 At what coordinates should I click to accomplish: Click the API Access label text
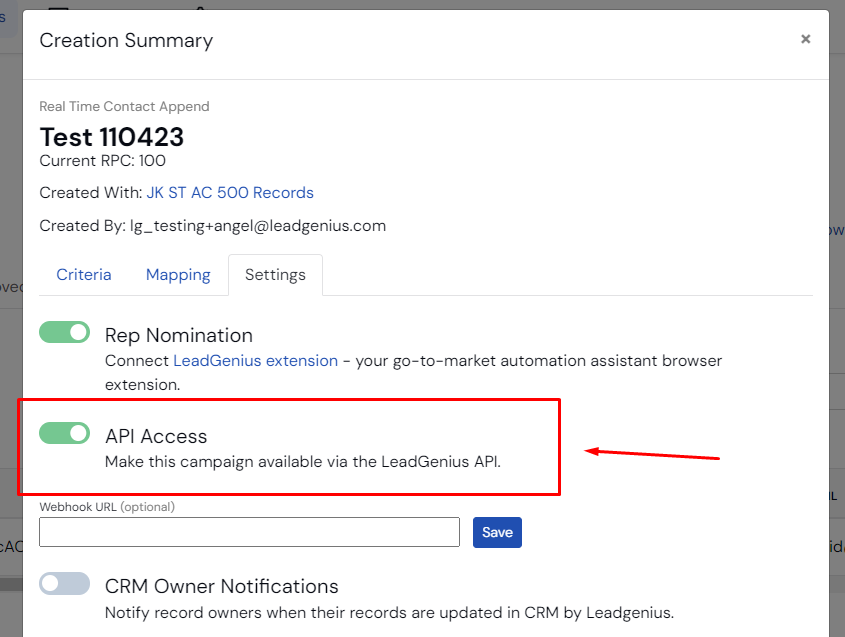(x=156, y=436)
